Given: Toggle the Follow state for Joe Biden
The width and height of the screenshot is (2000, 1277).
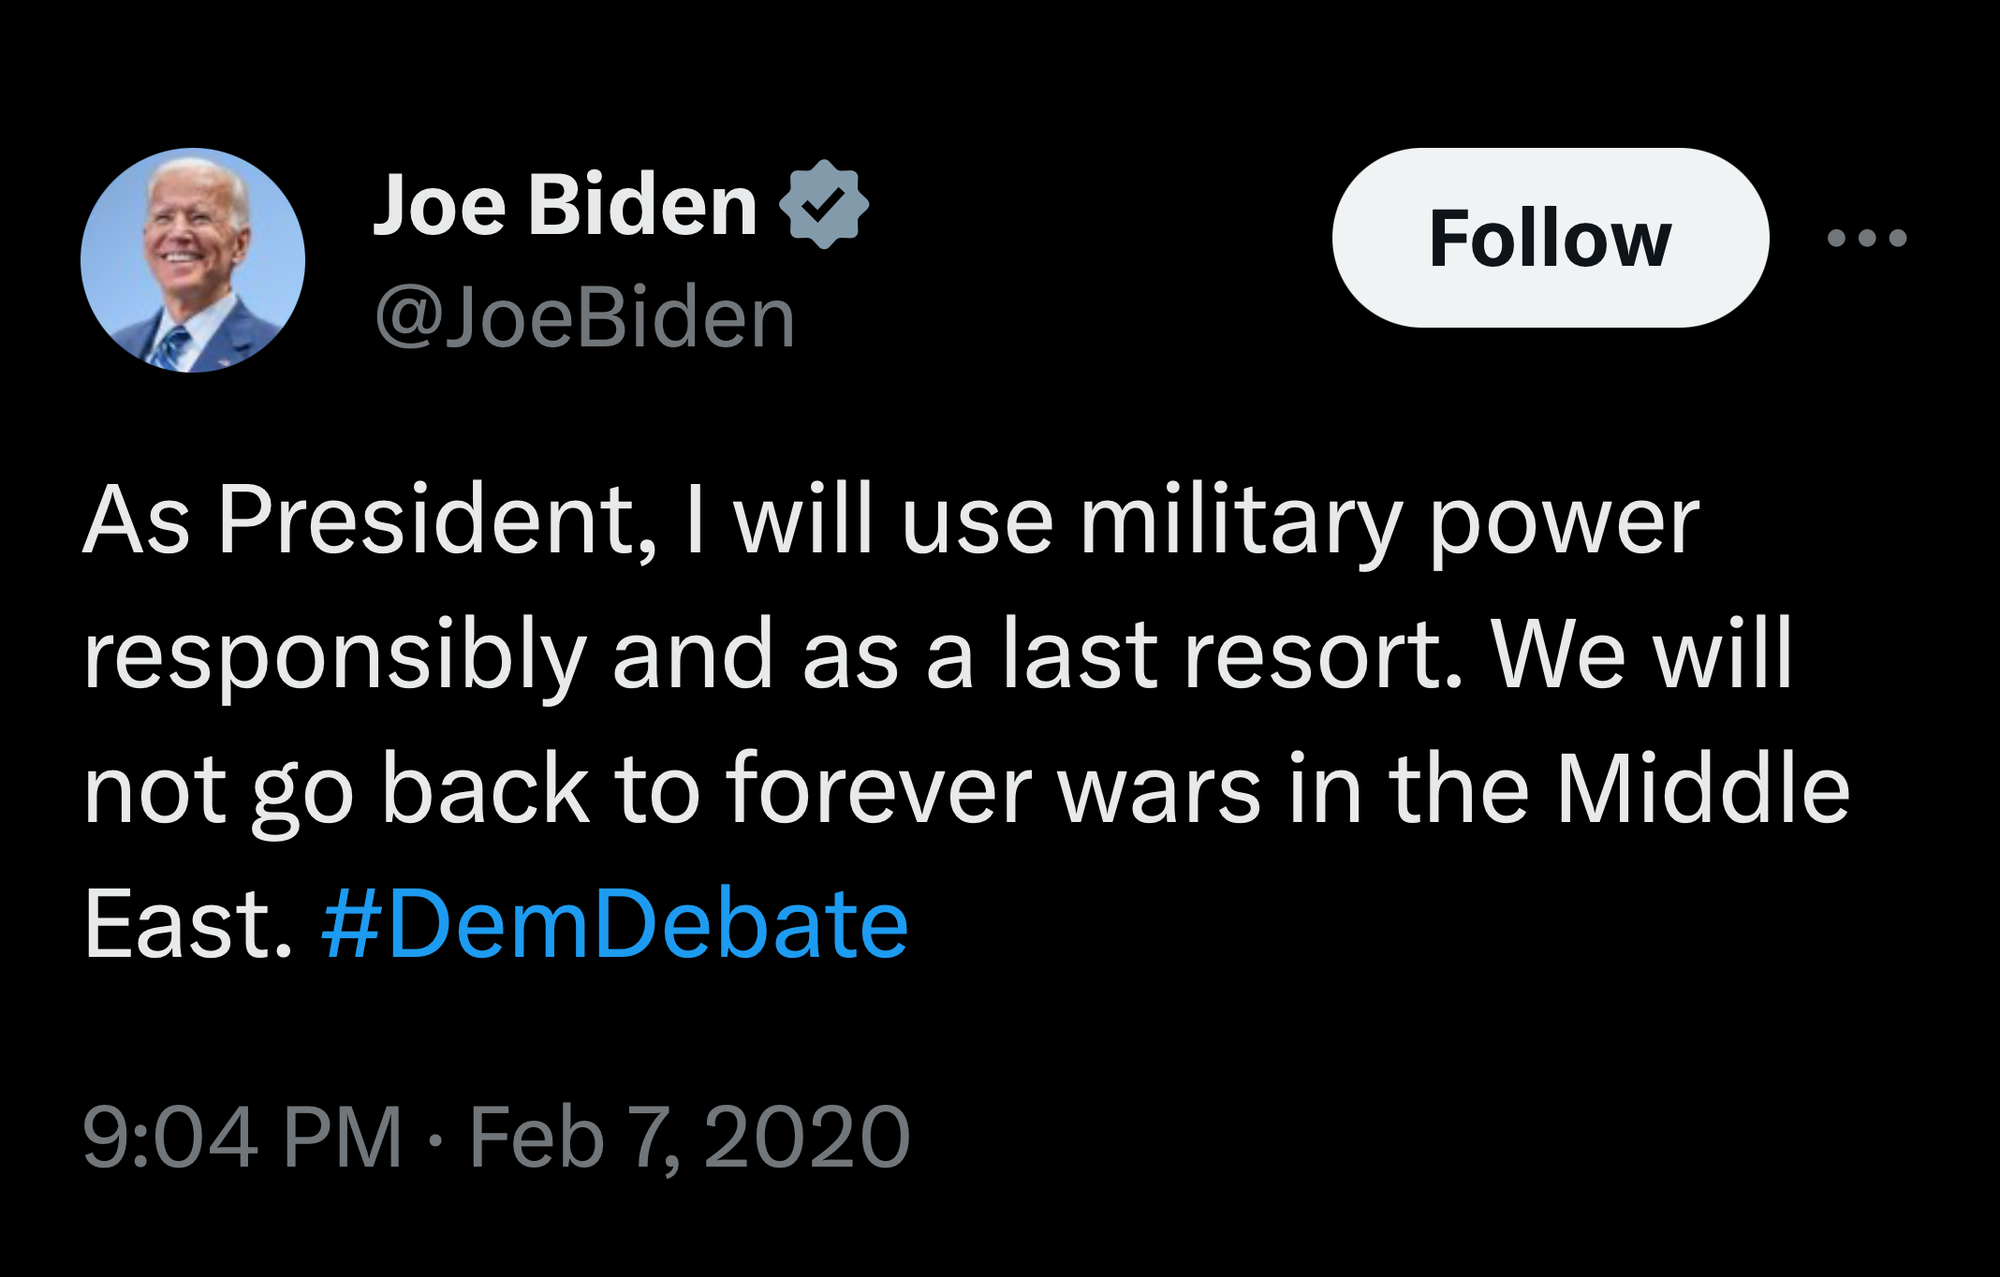Looking at the screenshot, I should click(1551, 238).
